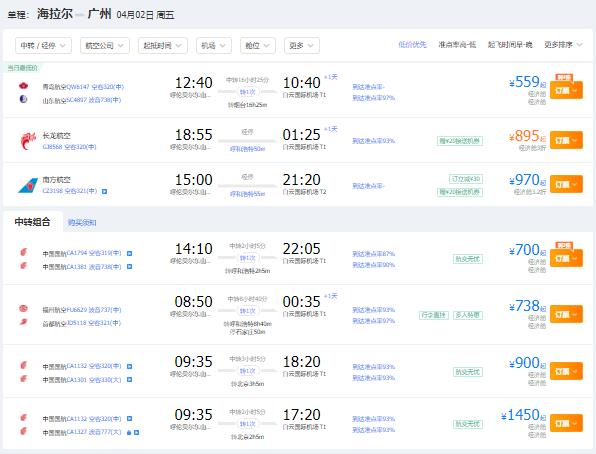Click the 首都航空 logo beside JD5118

point(24,322)
